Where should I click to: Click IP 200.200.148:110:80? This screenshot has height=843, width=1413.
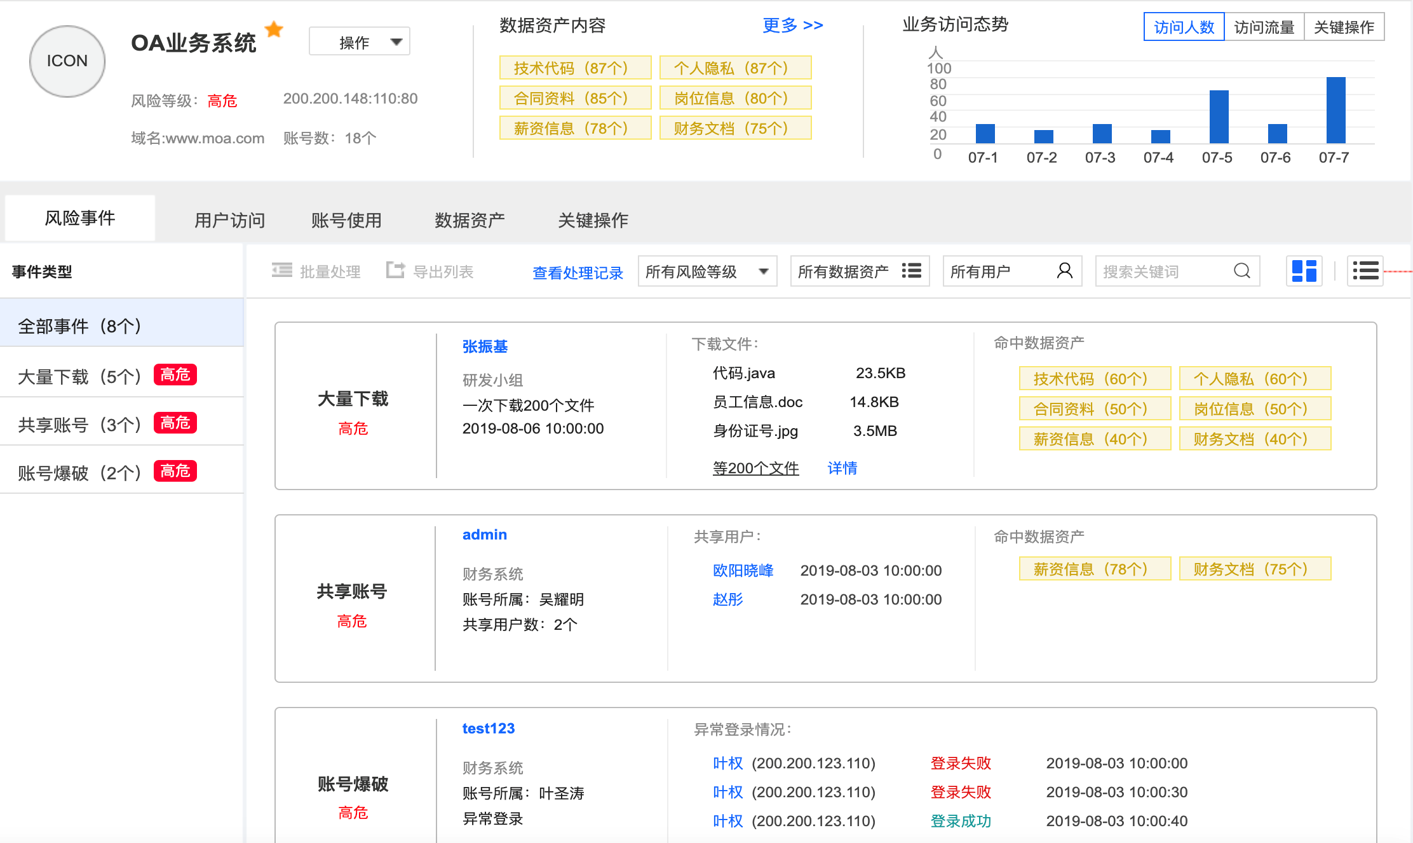click(350, 99)
